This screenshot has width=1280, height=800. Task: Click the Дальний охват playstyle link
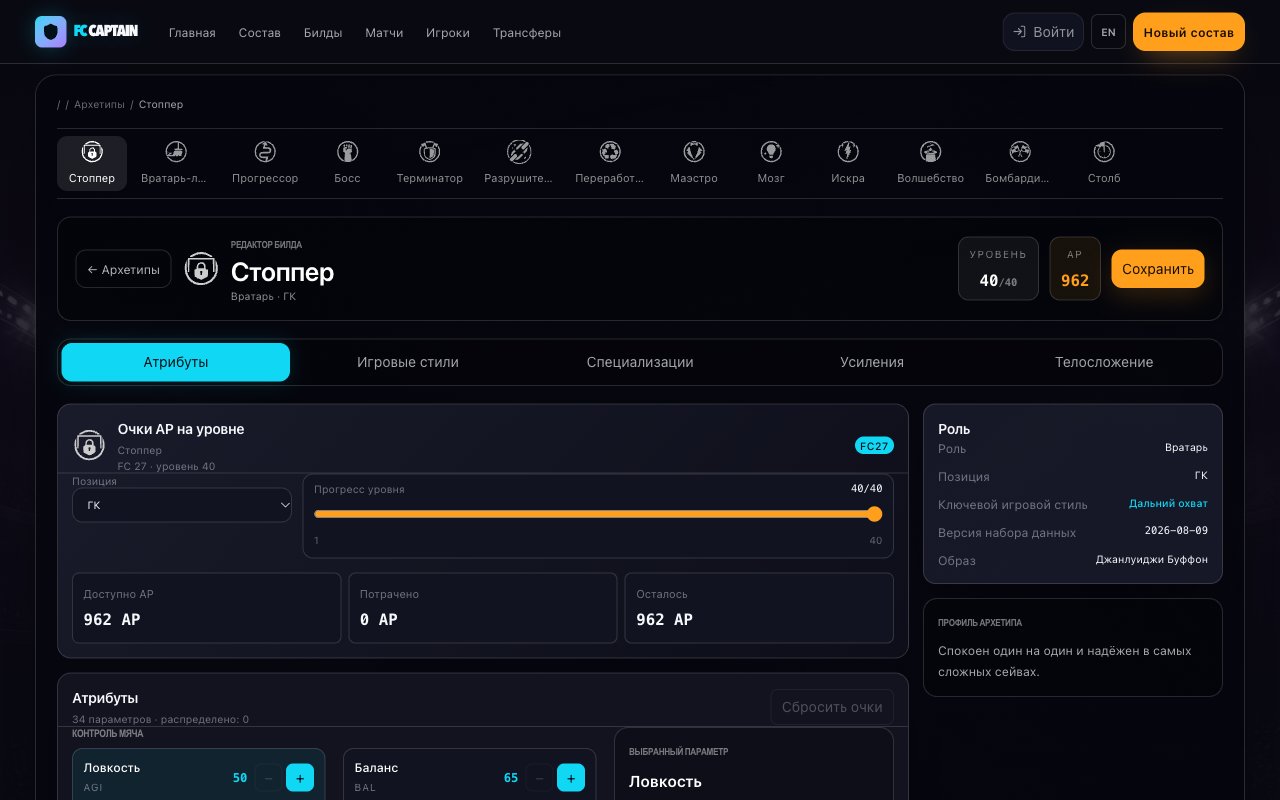pos(1168,504)
